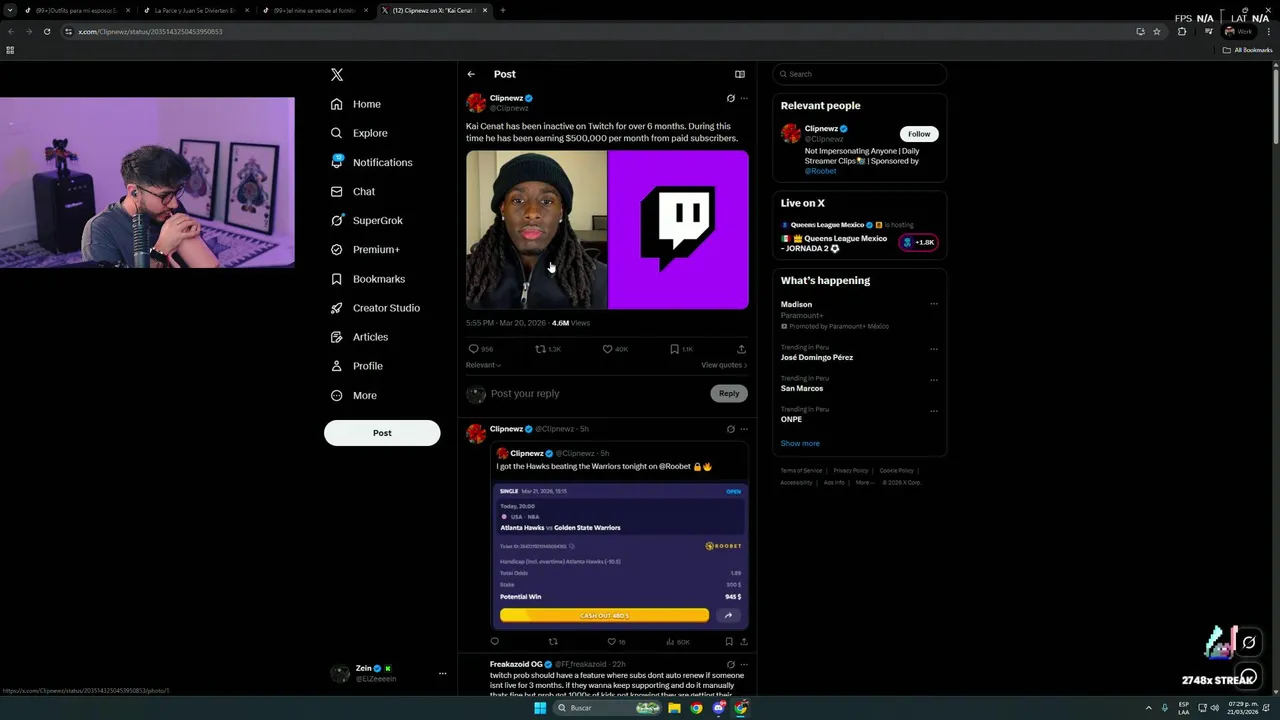Image resolution: width=1280 pixels, height=720 pixels.
Task: Open three-dot menu on Freakazoid OG reply
Action: pyautogui.click(x=743, y=664)
